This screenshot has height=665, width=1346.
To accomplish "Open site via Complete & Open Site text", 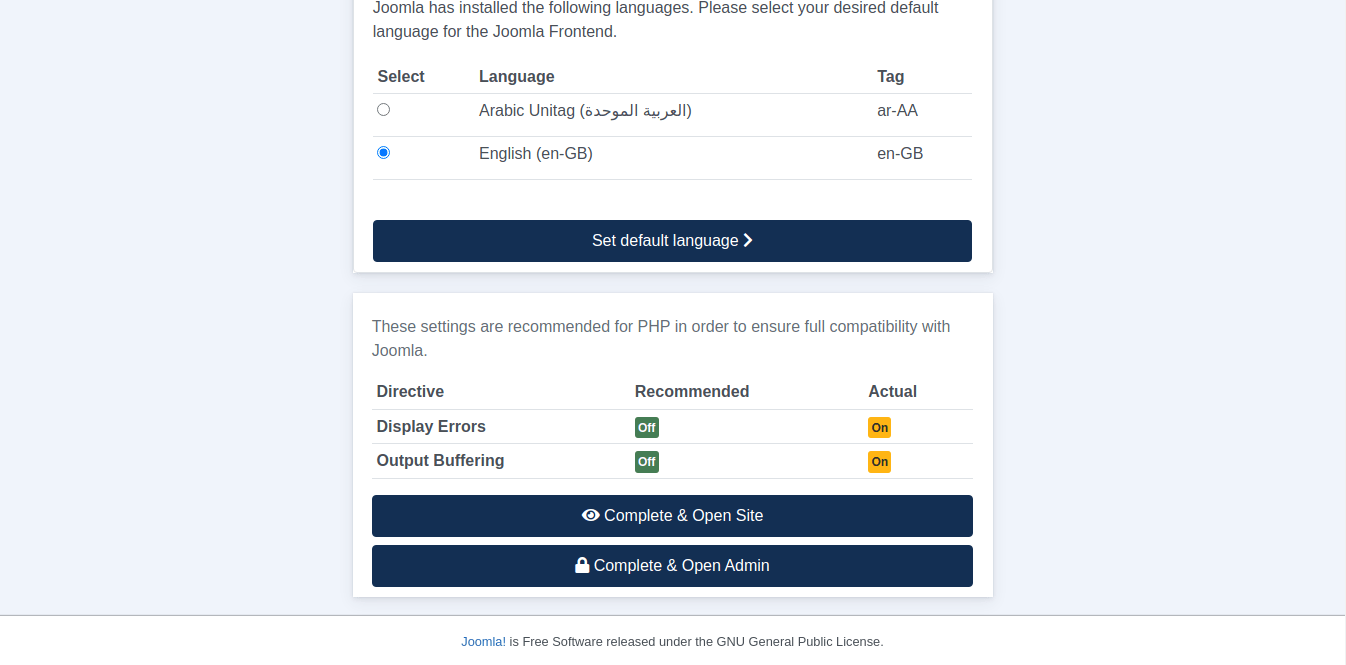I will pos(683,516).
